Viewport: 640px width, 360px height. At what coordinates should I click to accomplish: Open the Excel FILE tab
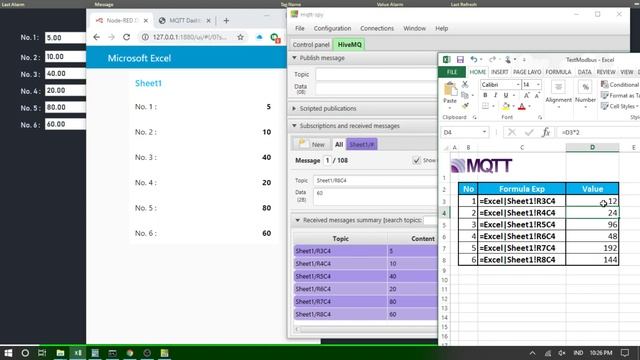coord(451,72)
